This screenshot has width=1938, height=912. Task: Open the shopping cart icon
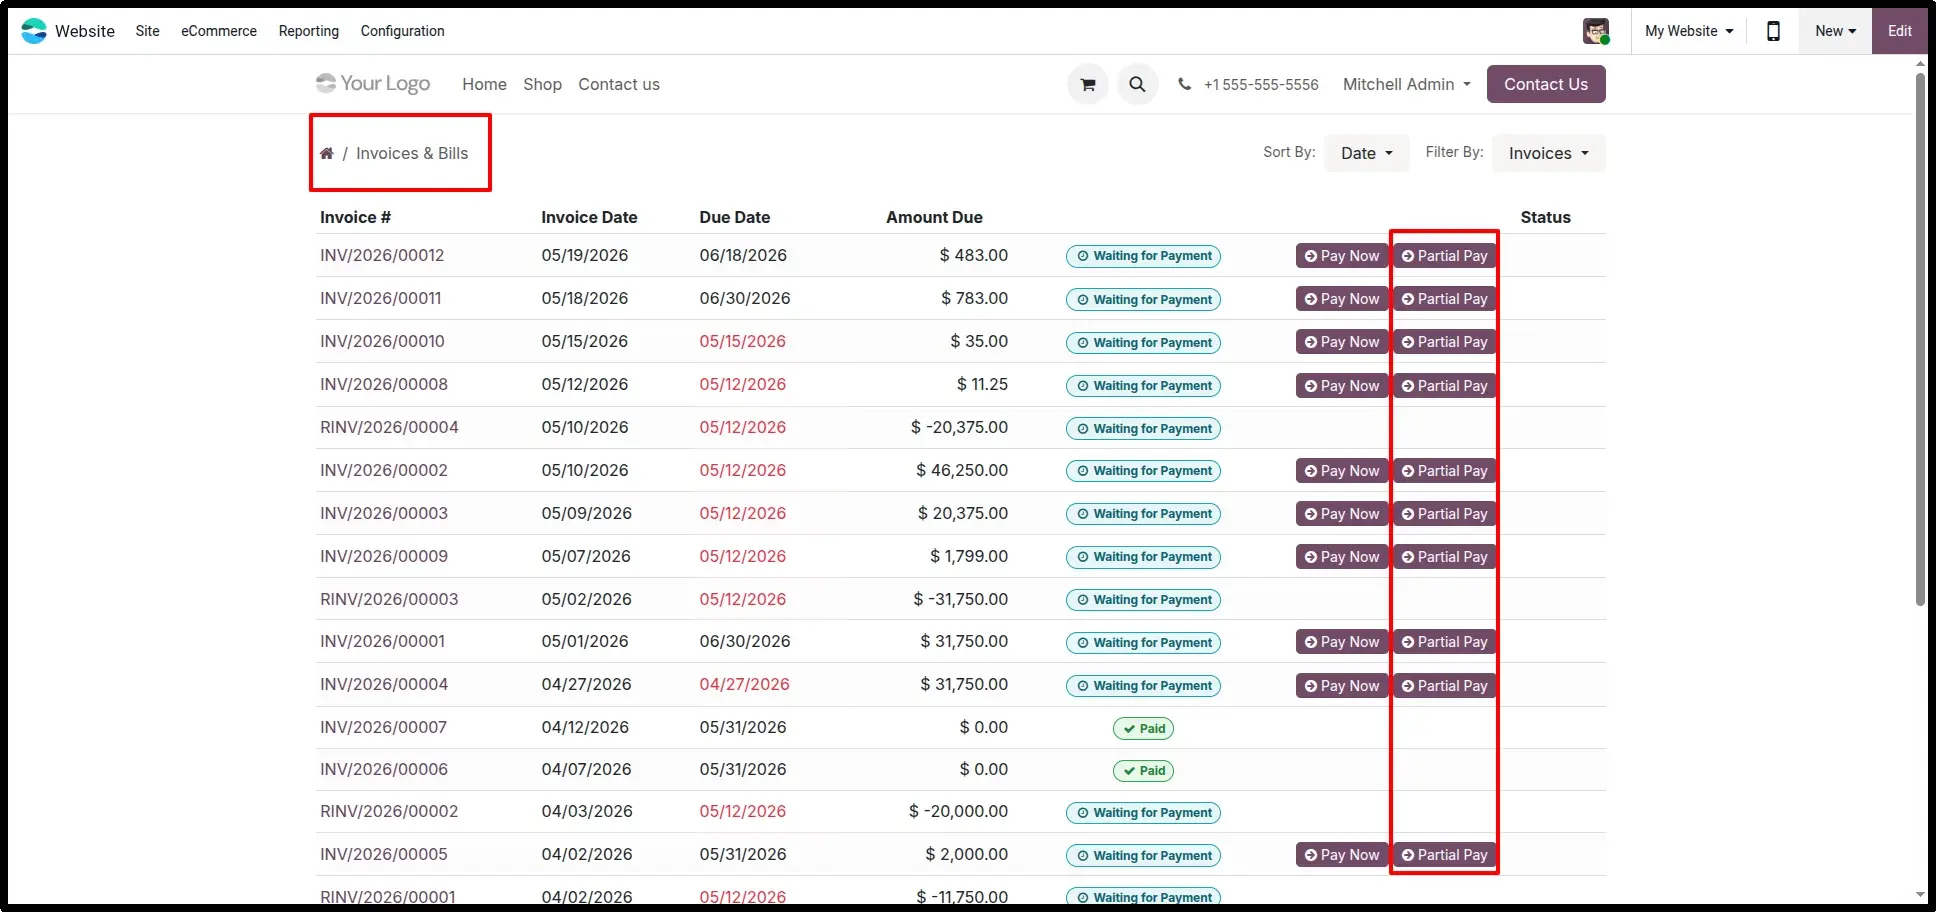tap(1088, 85)
